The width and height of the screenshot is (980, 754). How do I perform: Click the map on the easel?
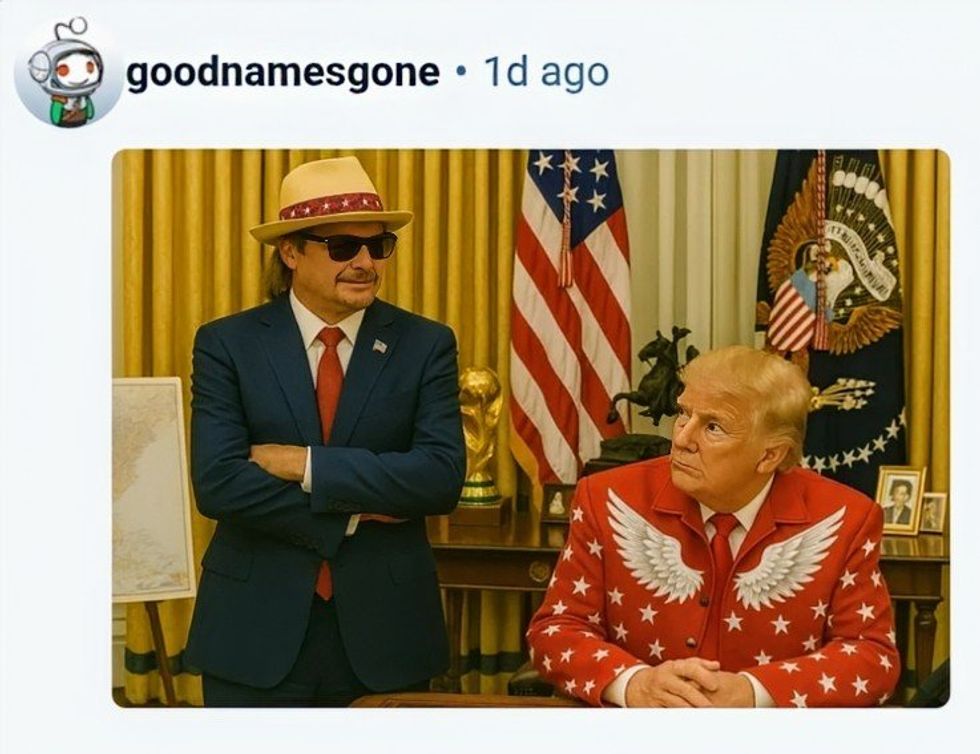[152, 489]
